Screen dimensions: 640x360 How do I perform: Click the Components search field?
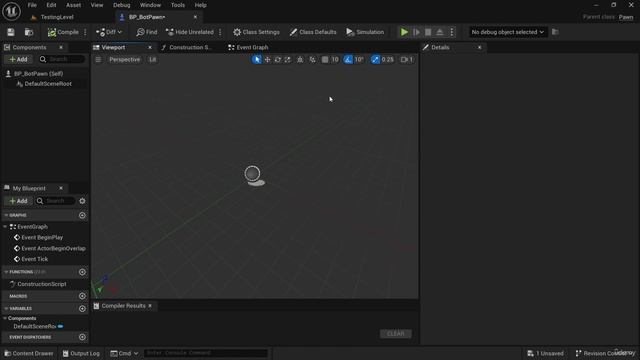[62, 60]
